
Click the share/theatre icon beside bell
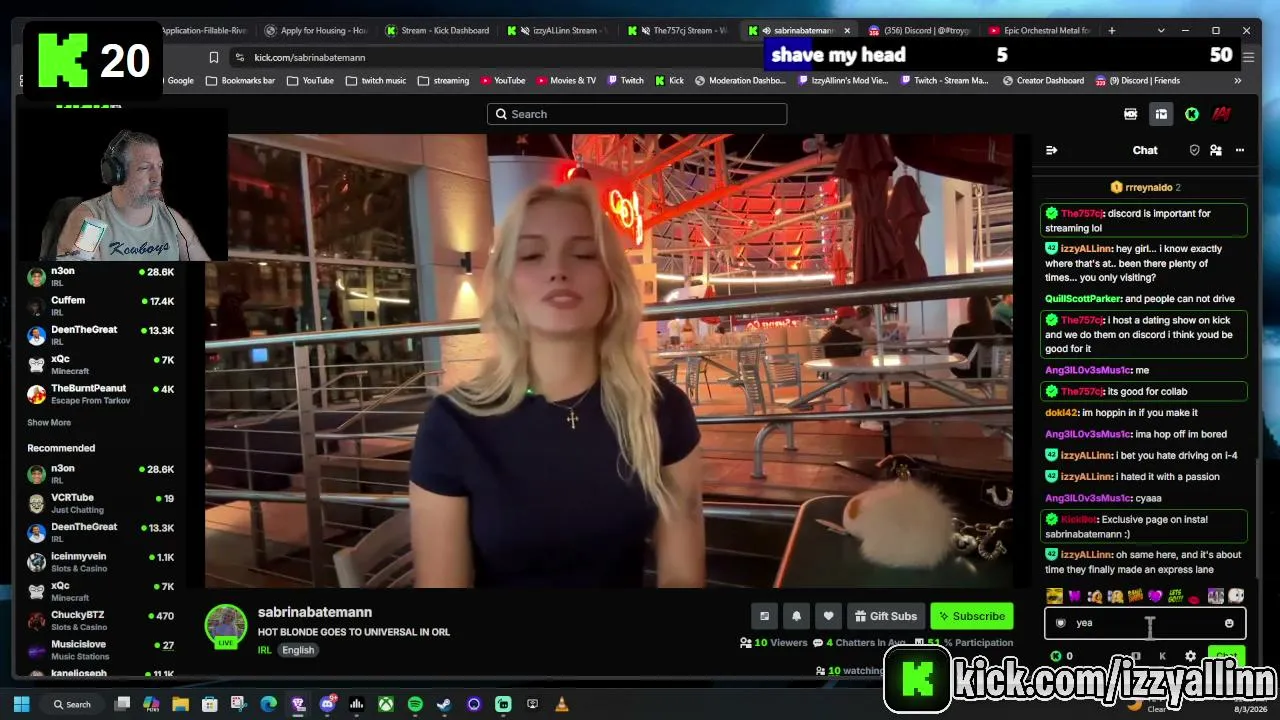pos(765,616)
